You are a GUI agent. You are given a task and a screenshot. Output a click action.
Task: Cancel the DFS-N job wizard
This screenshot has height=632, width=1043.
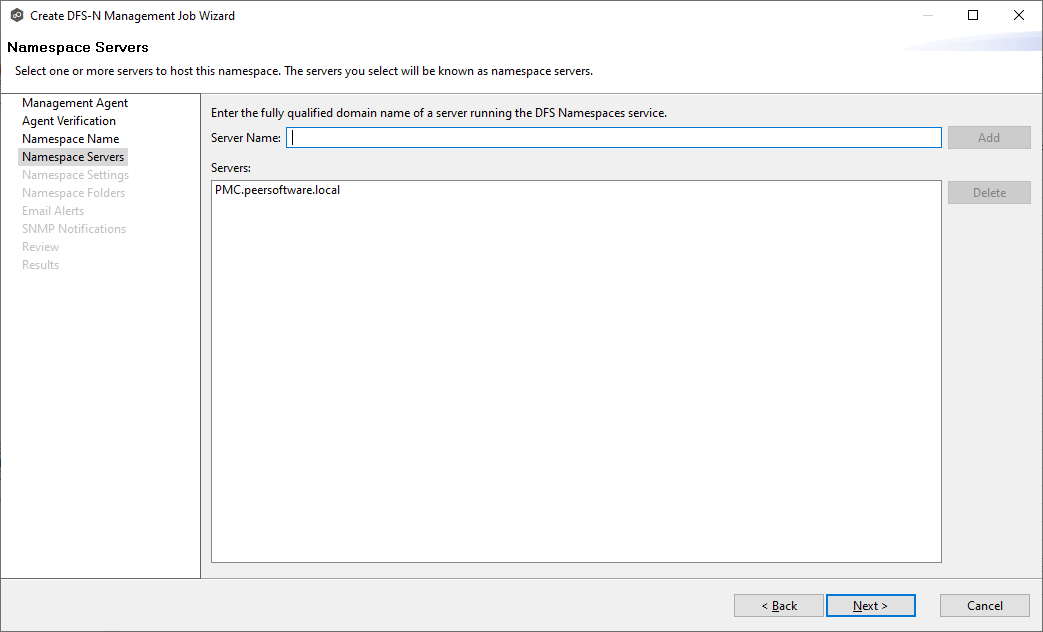984,605
